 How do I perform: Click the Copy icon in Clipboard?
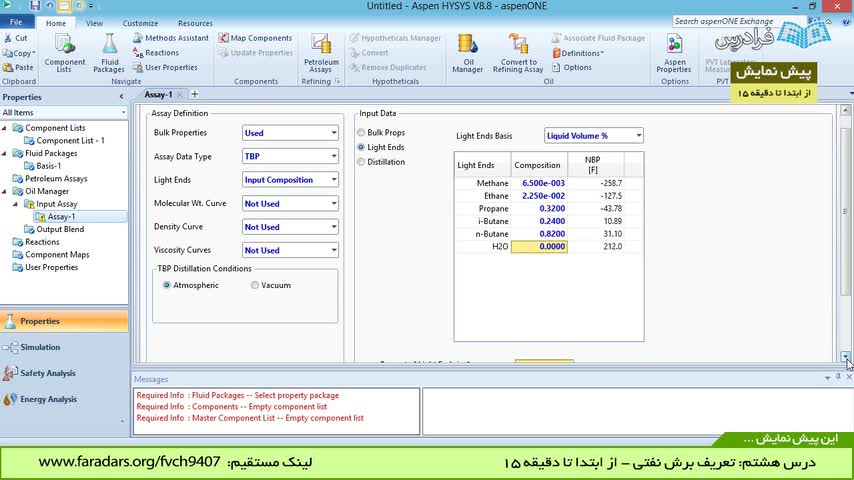(8, 53)
